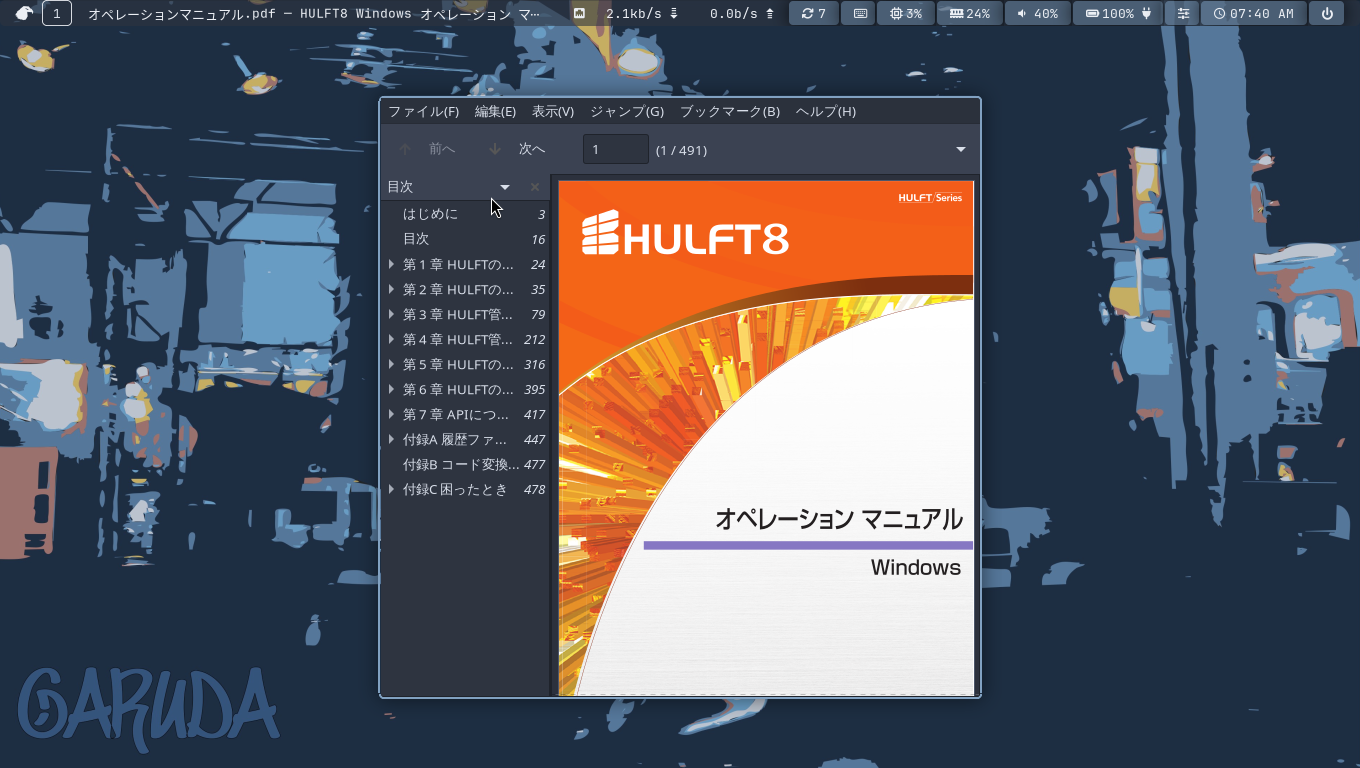The width and height of the screenshot is (1360, 768).
Task: Click page number 395 in the outline
Action: [534, 389]
